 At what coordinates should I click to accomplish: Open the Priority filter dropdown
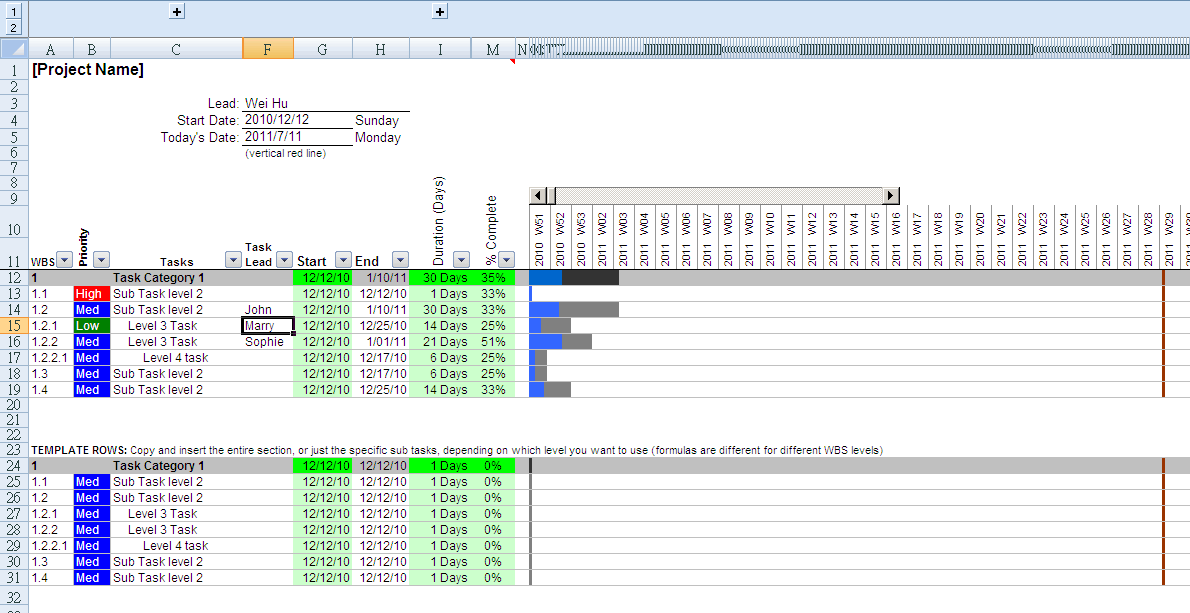point(100,260)
